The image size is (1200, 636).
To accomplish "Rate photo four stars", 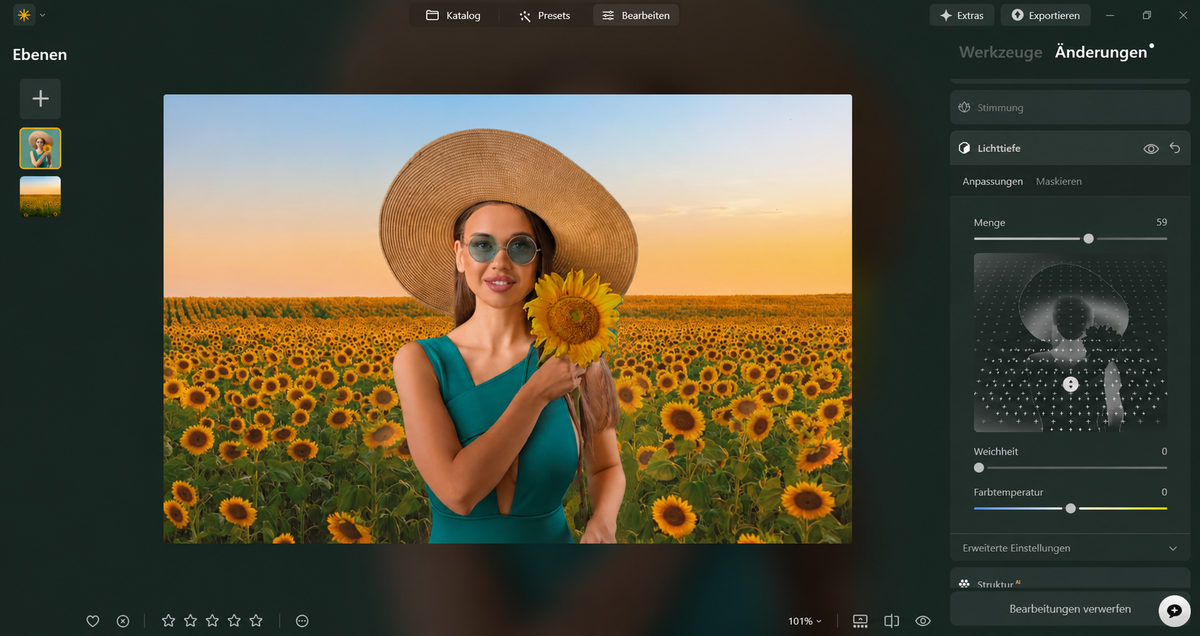I will tap(234, 621).
